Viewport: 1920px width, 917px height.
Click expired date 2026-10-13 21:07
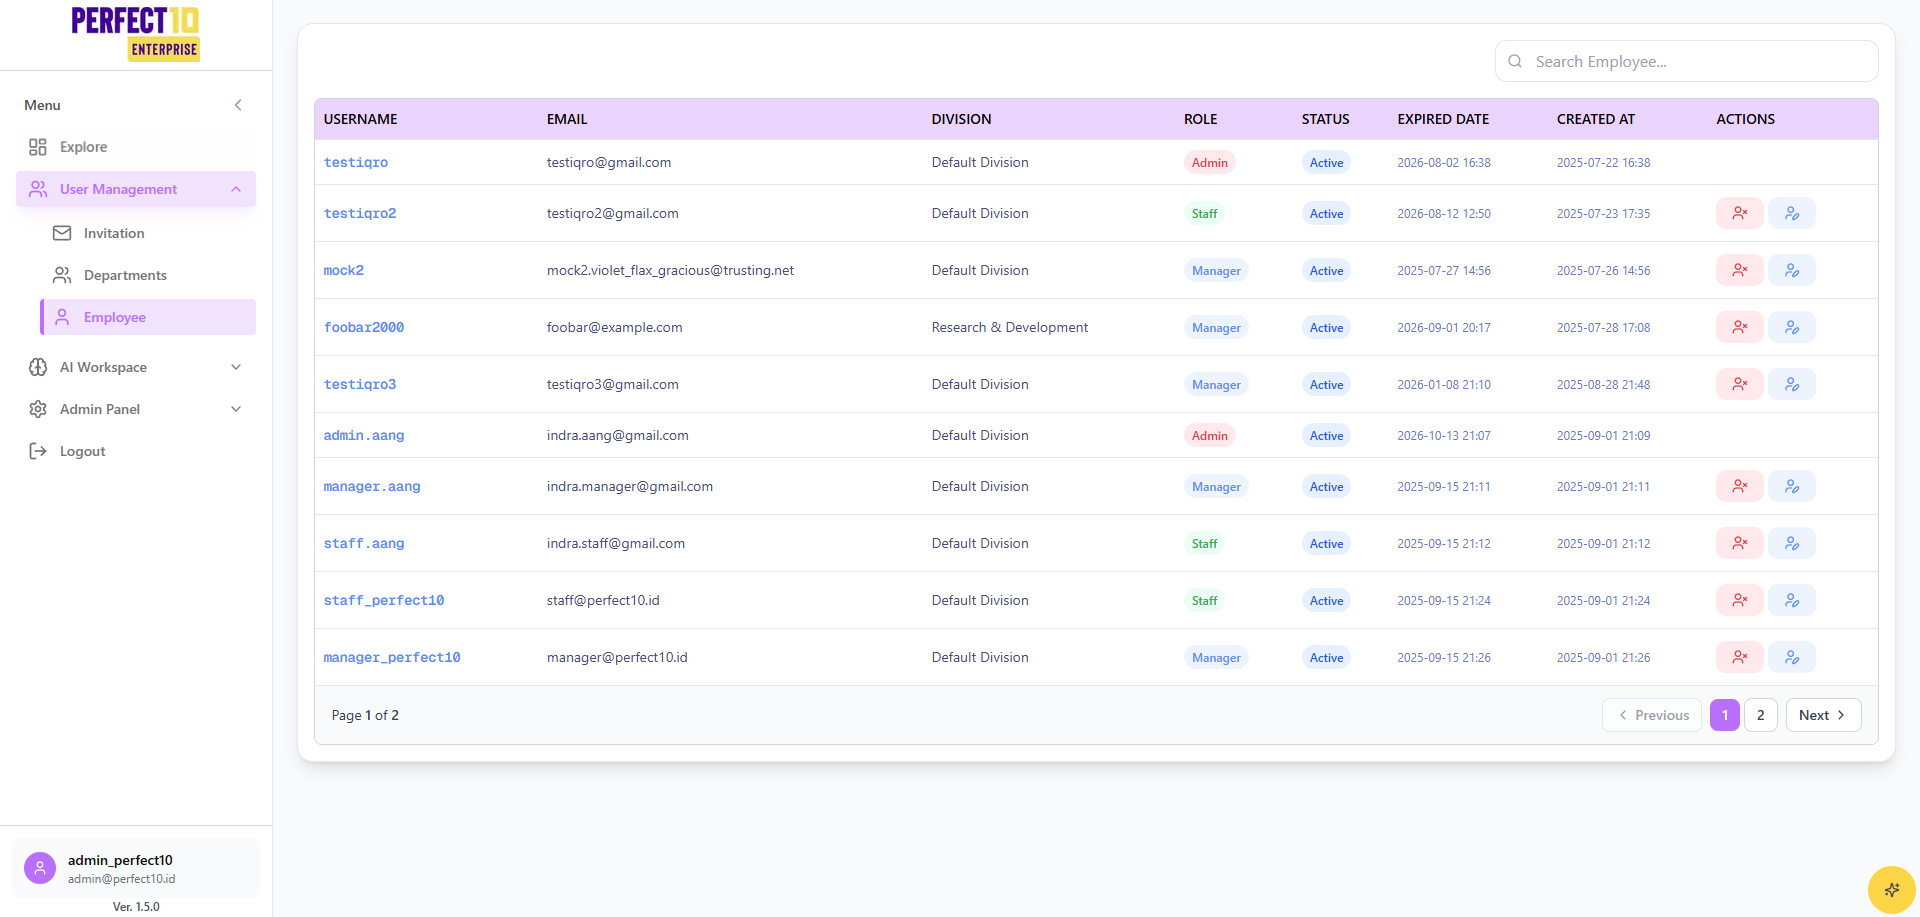pos(1444,435)
